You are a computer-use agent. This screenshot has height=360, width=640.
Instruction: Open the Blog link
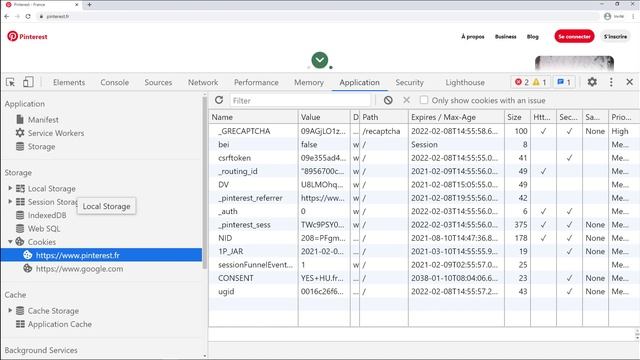coord(532,36)
